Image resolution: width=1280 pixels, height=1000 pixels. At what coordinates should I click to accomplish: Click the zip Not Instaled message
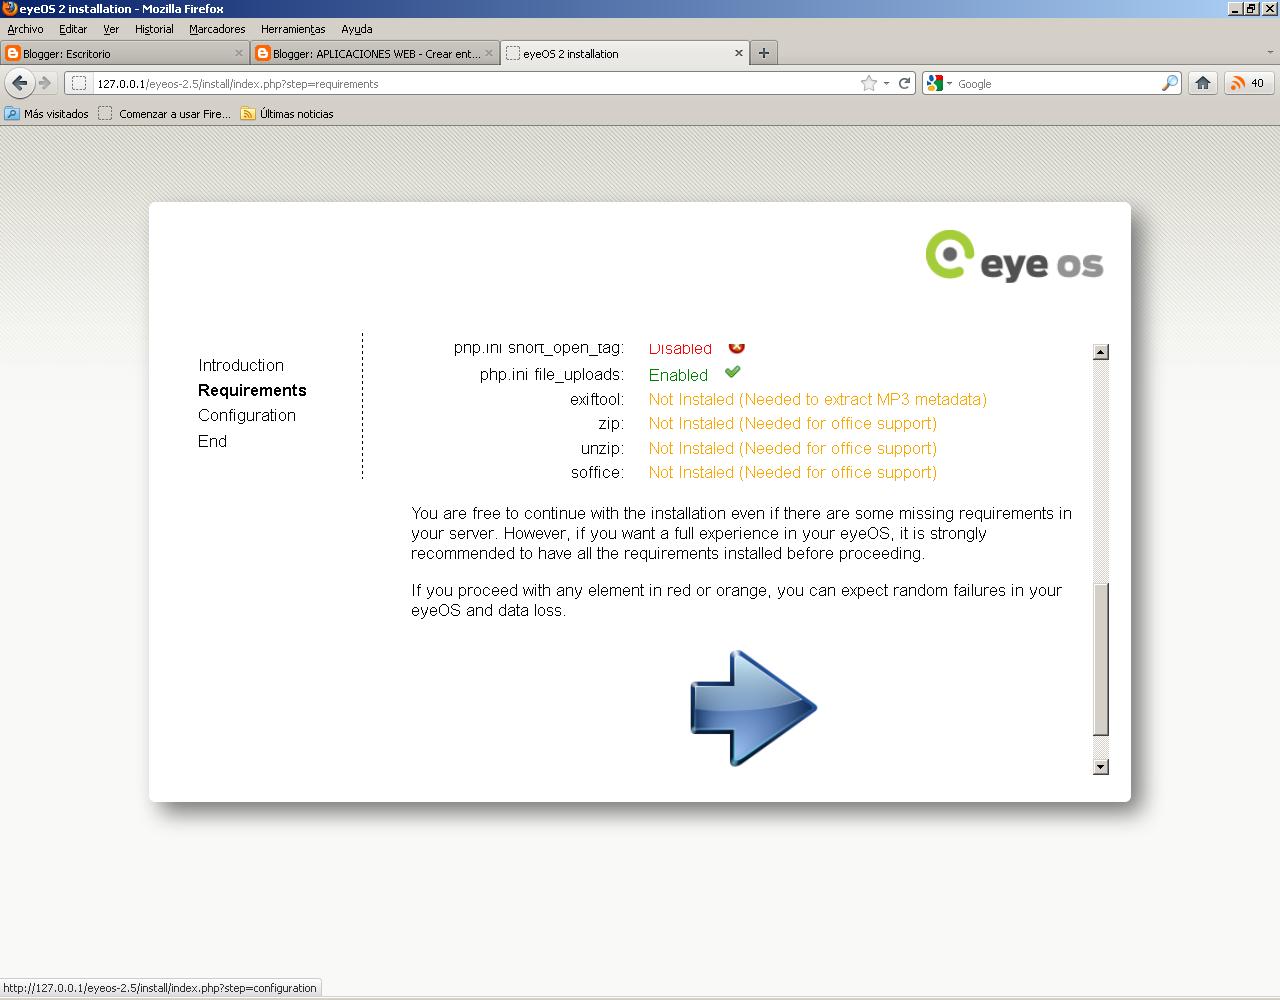pos(792,423)
